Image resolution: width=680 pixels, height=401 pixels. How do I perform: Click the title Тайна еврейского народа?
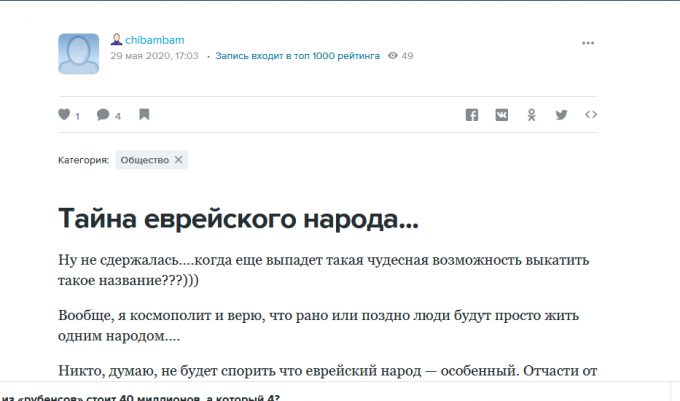click(x=238, y=218)
